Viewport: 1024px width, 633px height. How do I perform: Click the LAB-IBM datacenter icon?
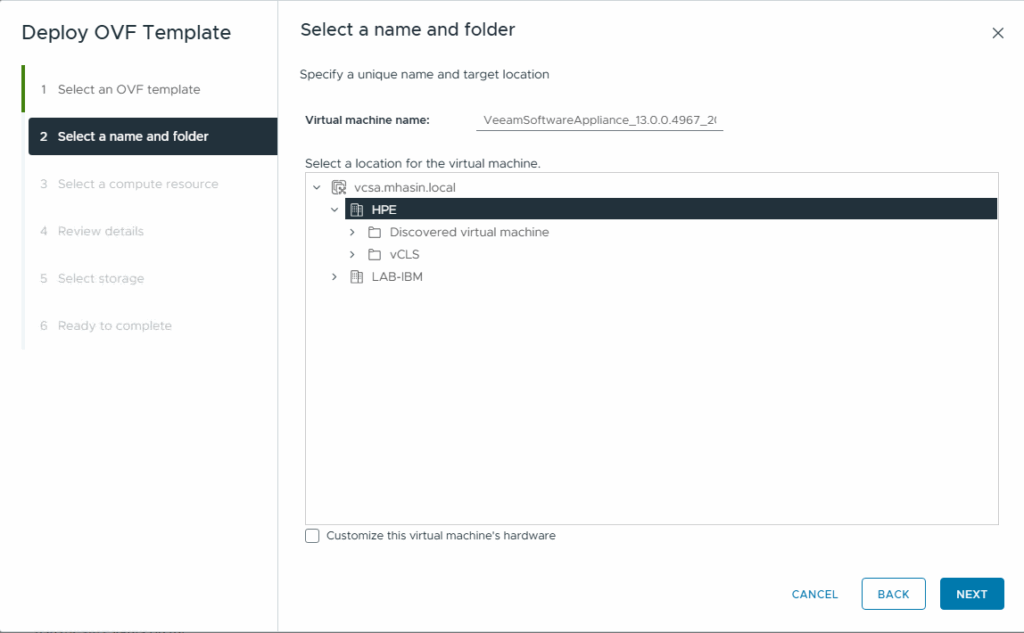coord(356,277)
